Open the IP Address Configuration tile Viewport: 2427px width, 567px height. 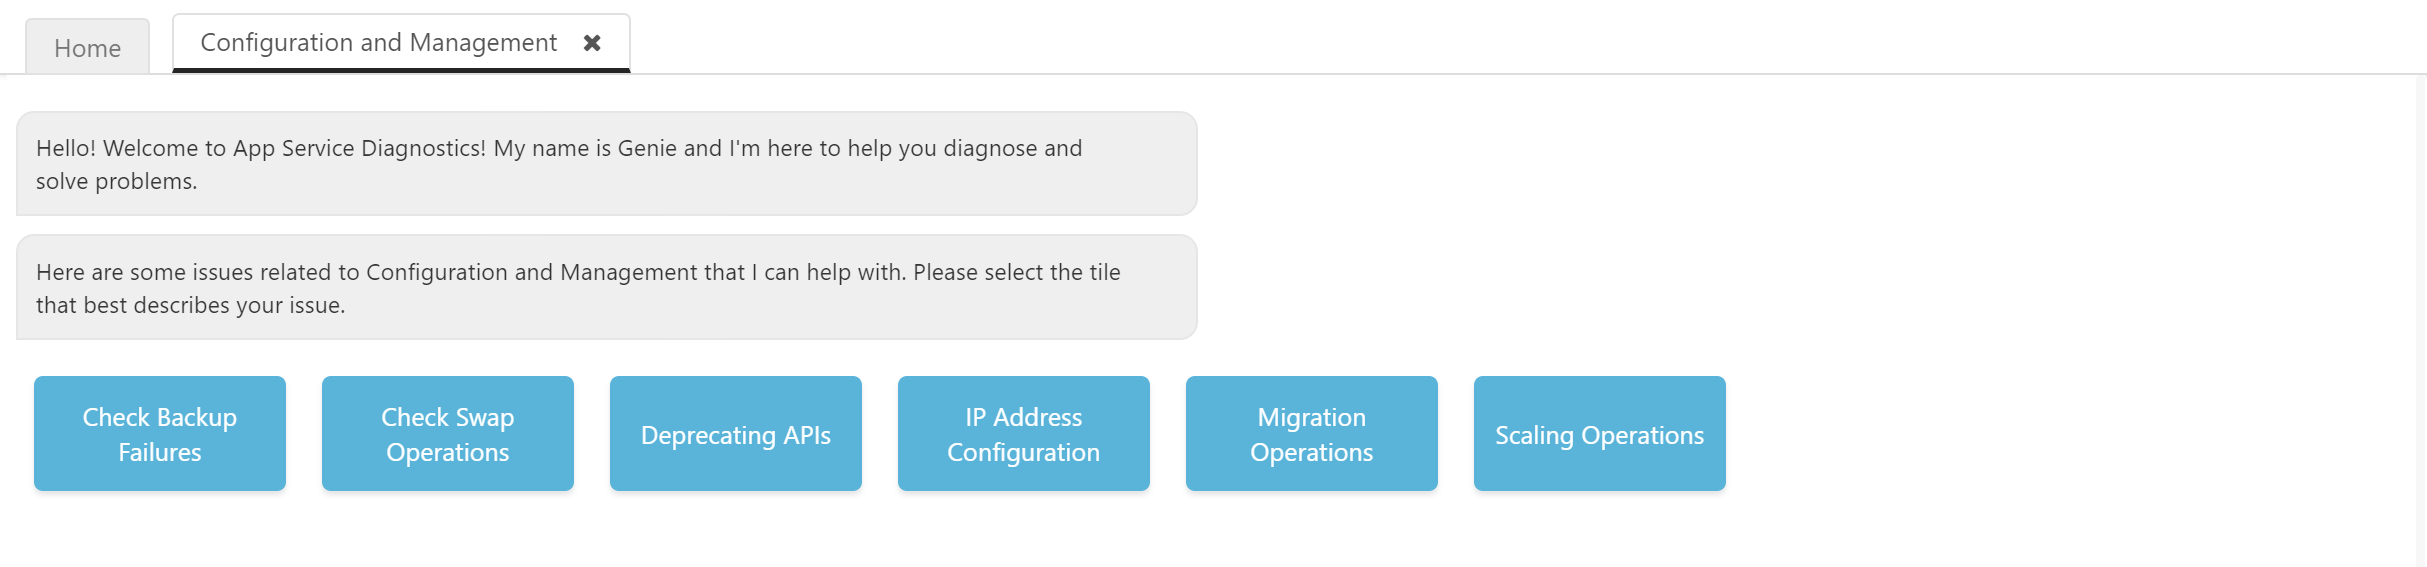1024,434
